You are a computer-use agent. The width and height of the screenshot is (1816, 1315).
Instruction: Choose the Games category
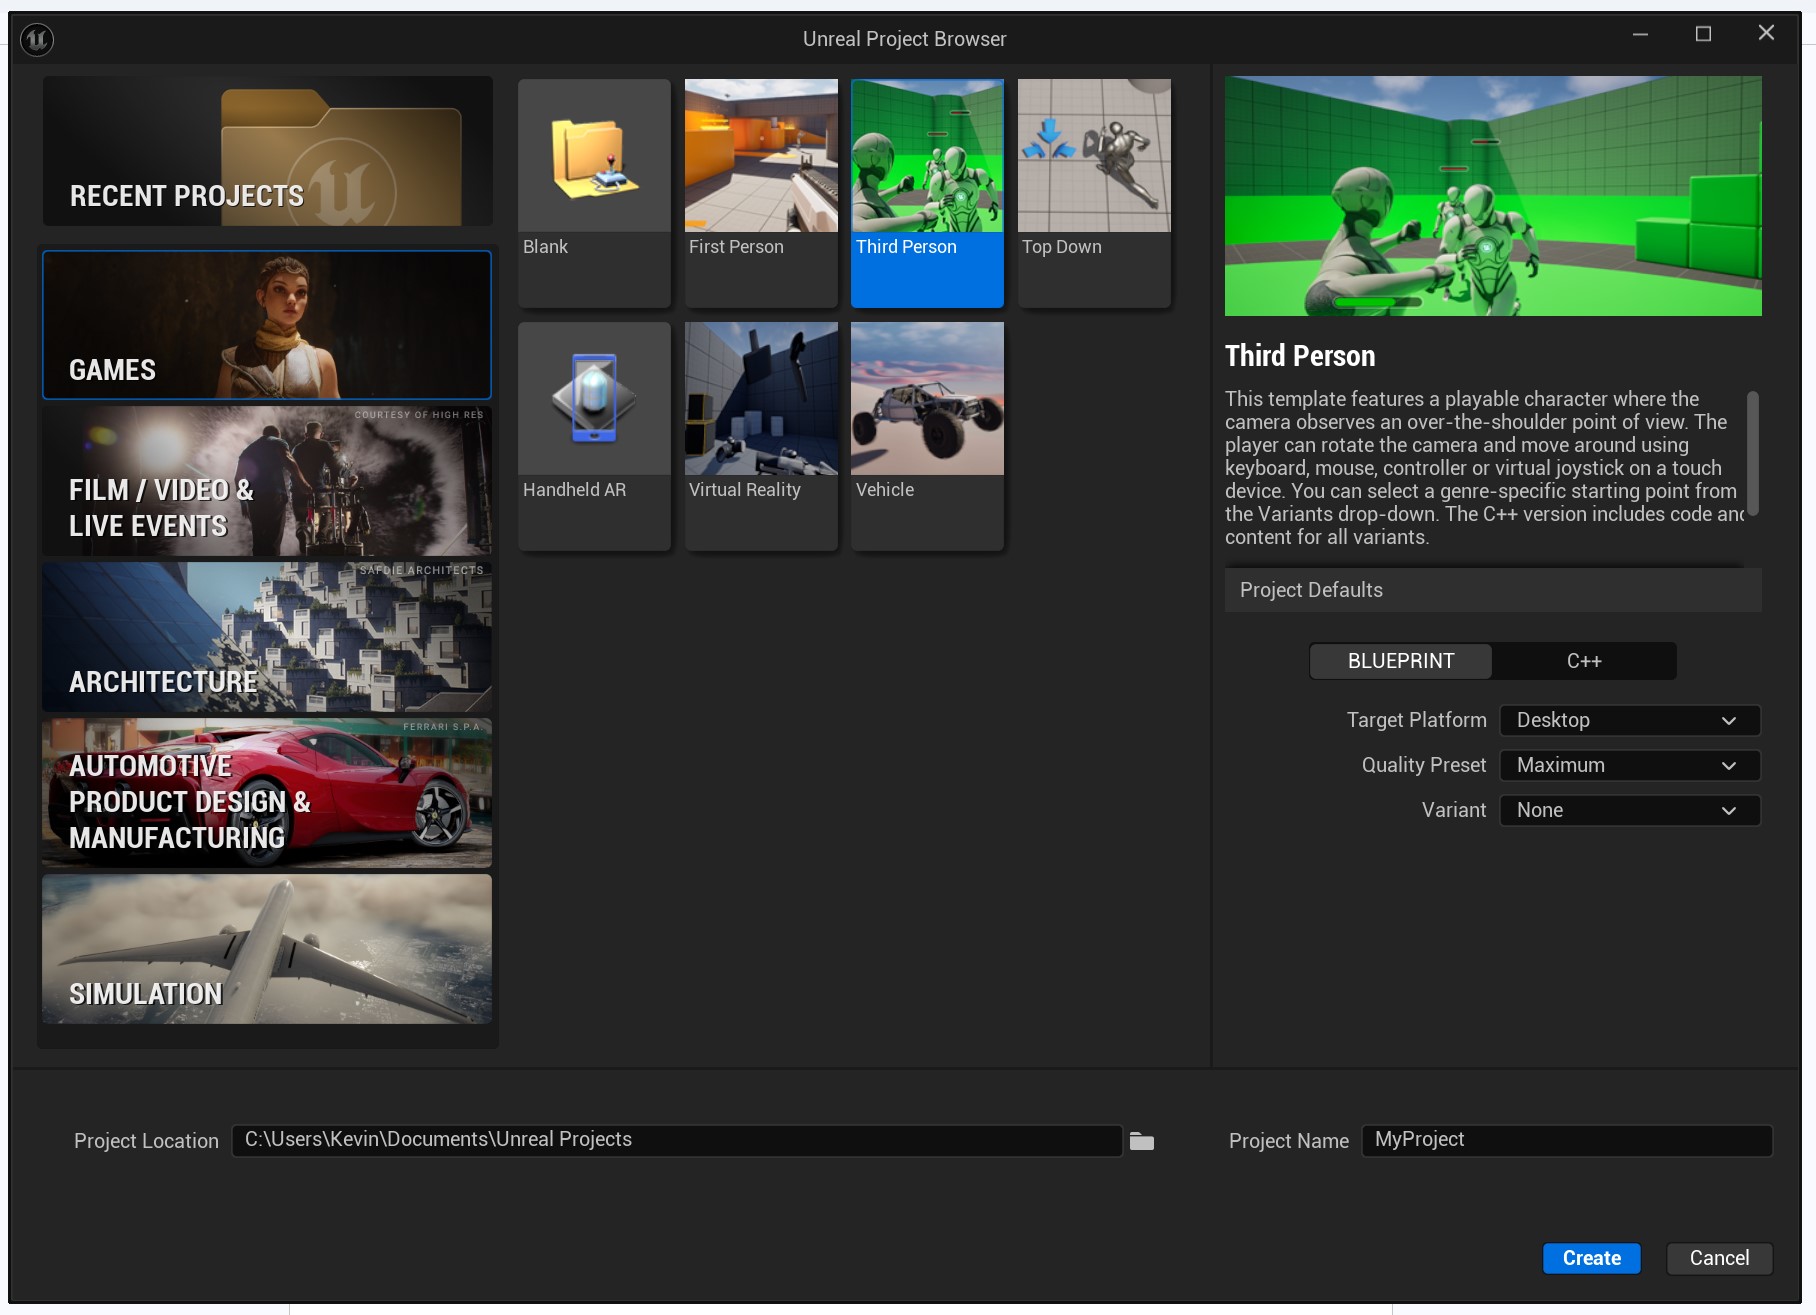click(267, 325)
